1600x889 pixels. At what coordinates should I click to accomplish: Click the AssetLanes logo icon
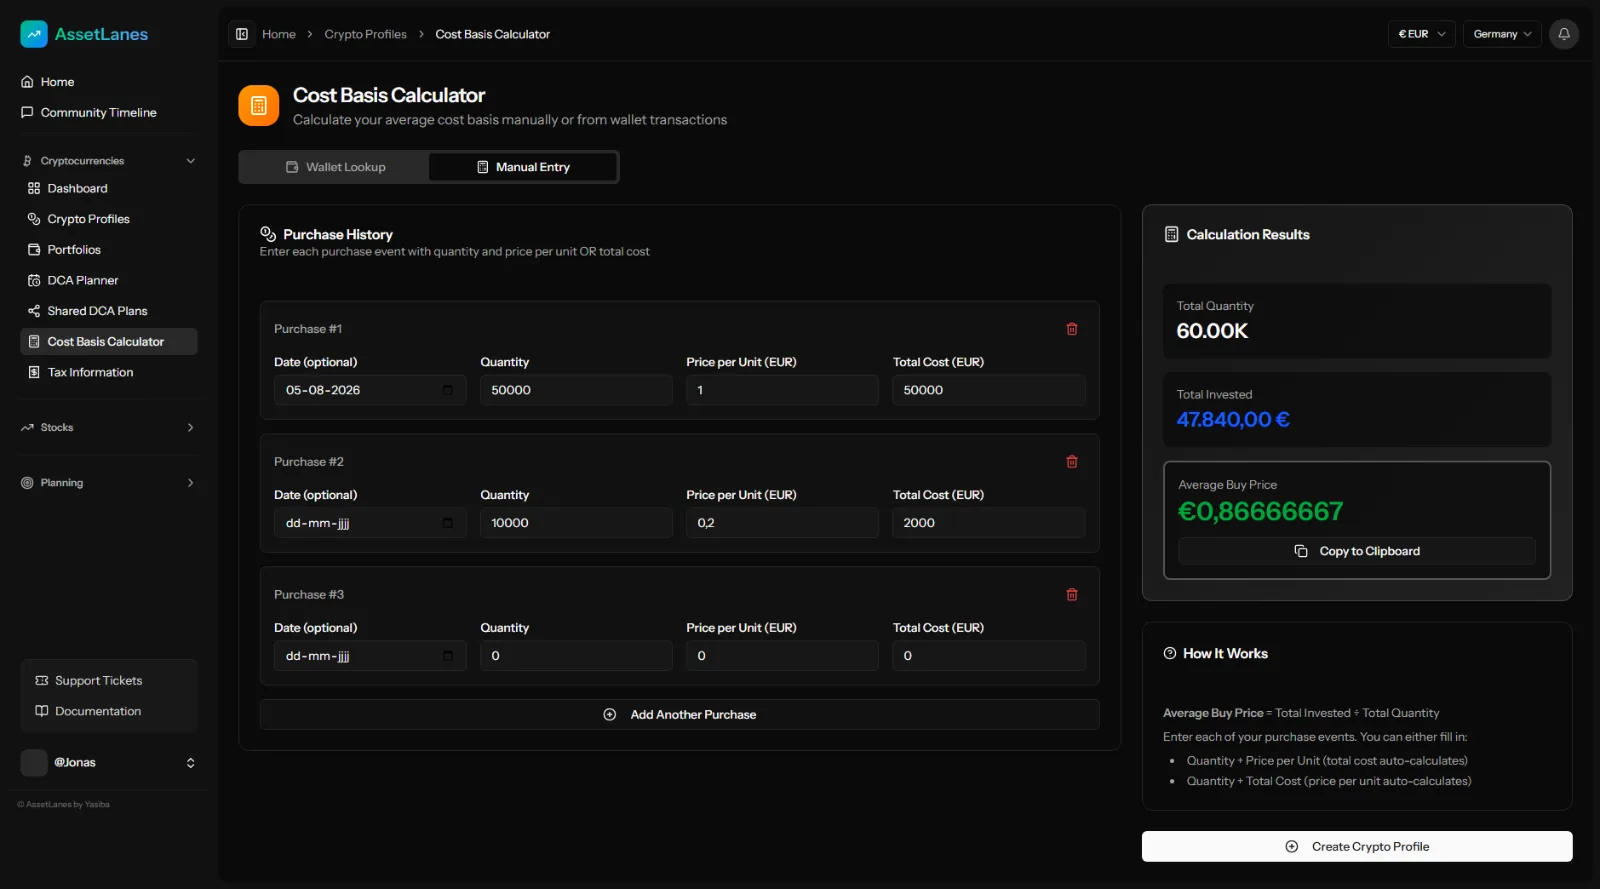point(34,34)
